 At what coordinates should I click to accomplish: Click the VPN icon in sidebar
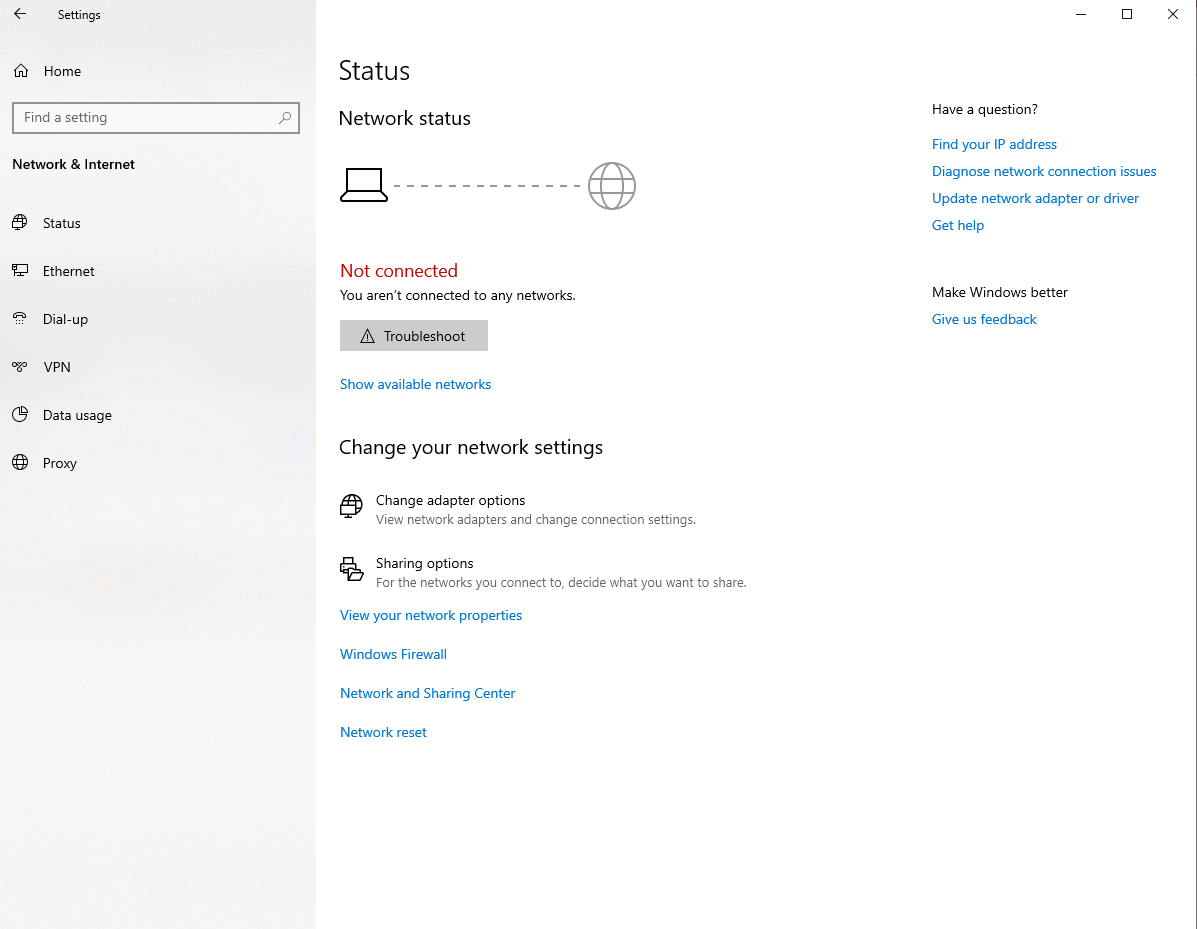(x=20, y=366)
